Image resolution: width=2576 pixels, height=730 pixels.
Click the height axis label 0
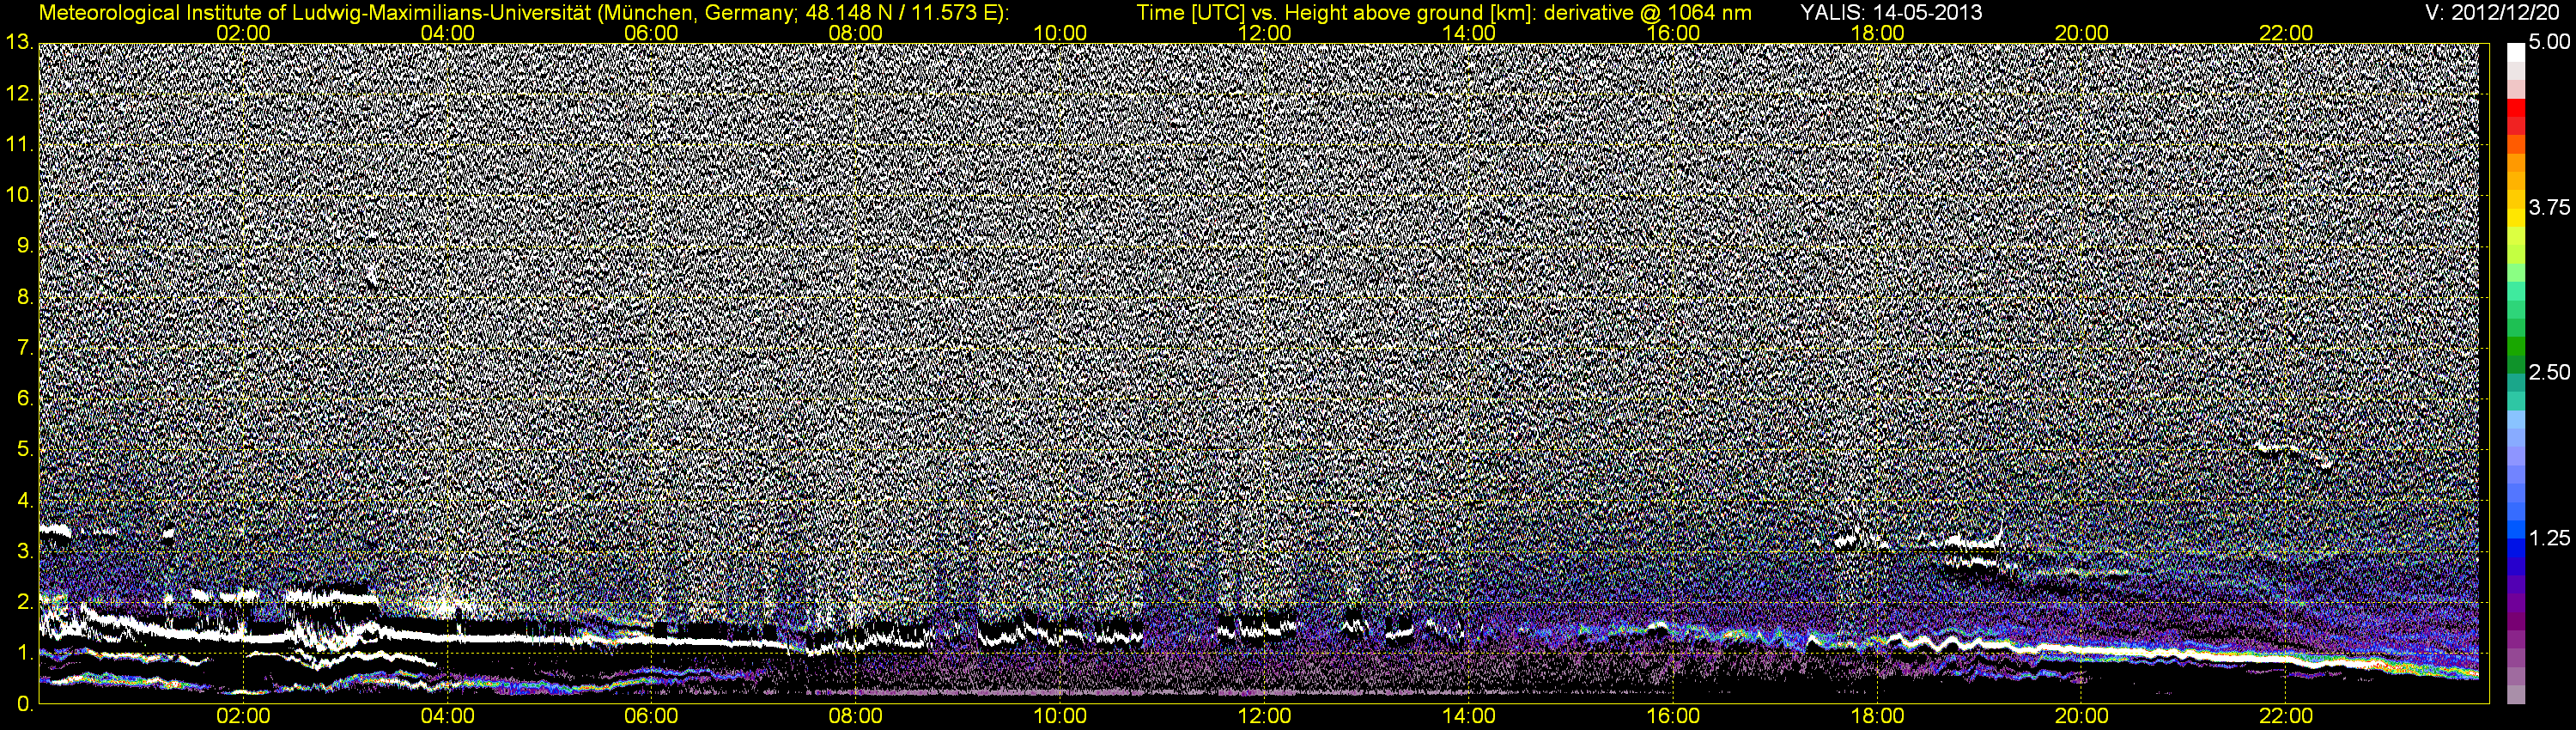point(25,704)
